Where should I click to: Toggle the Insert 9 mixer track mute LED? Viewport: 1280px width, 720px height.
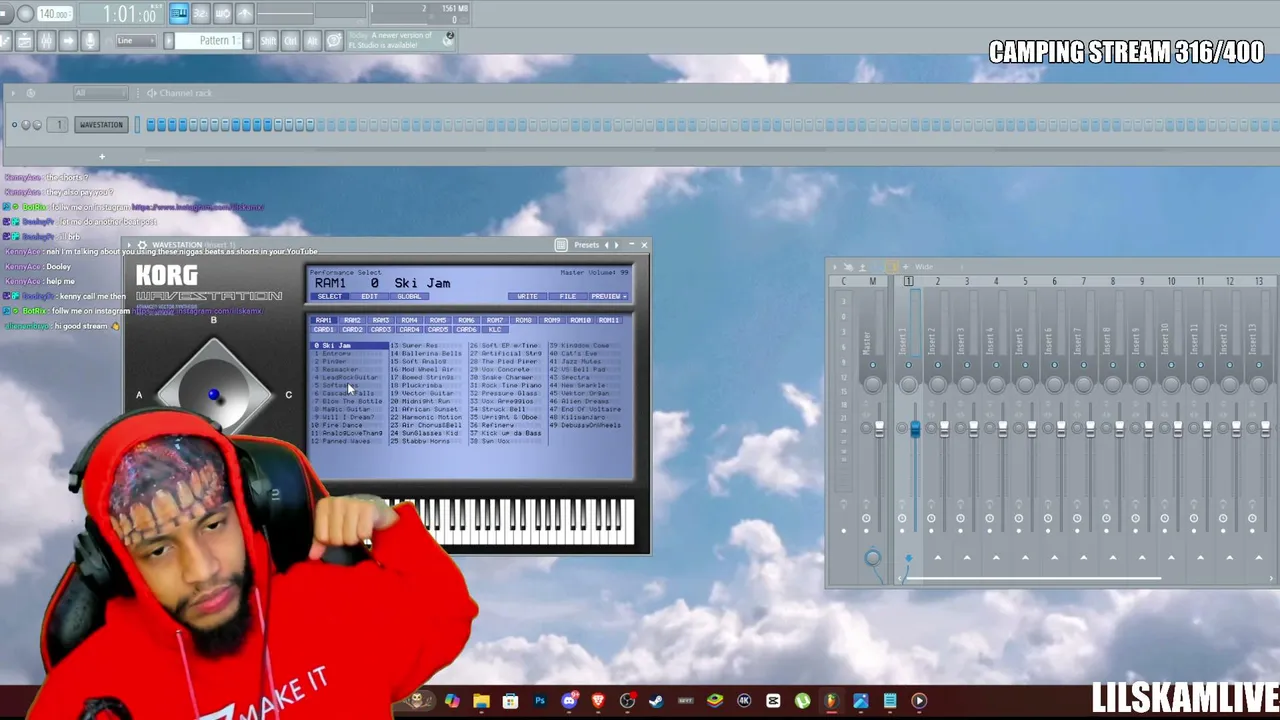coord(1142,365)
